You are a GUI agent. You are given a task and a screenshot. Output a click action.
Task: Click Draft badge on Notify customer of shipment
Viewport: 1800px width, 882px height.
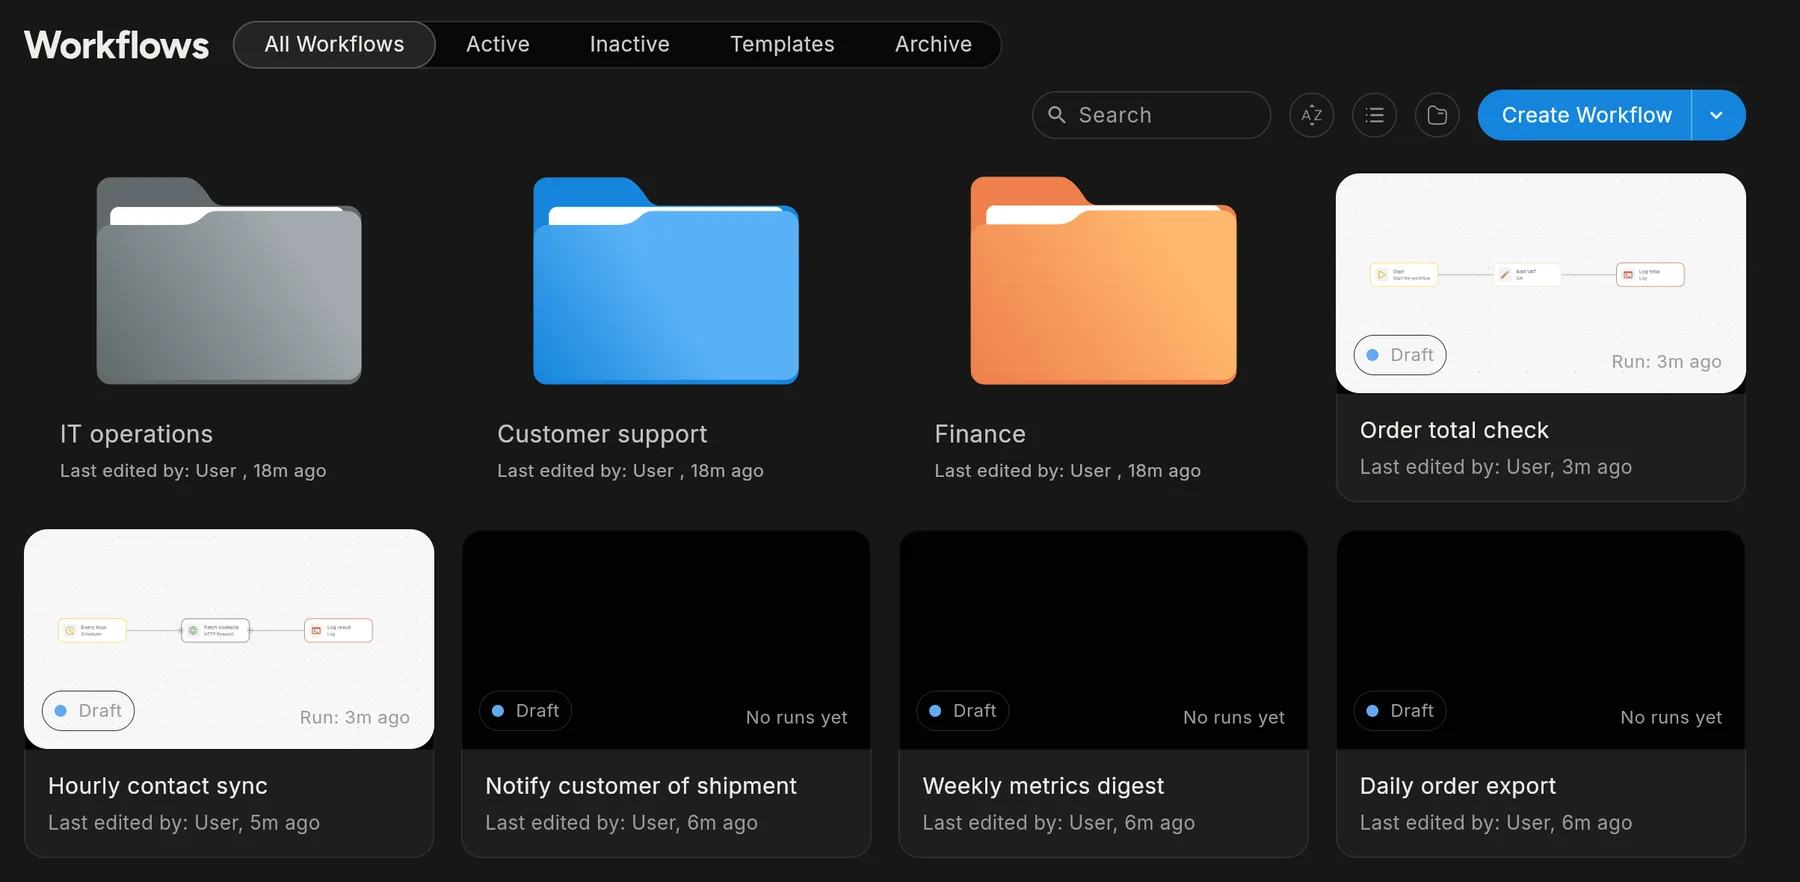525,711
